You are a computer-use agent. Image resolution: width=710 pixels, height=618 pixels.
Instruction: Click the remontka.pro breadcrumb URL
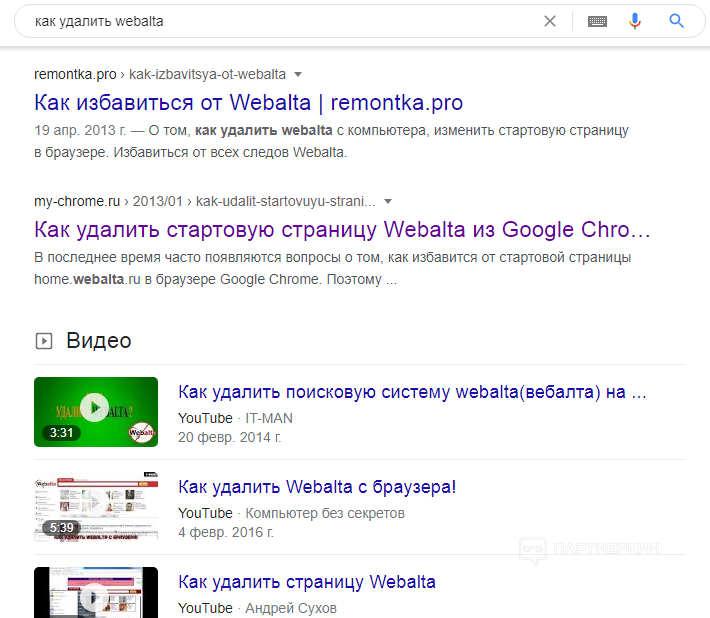click(x=160, y=74)
